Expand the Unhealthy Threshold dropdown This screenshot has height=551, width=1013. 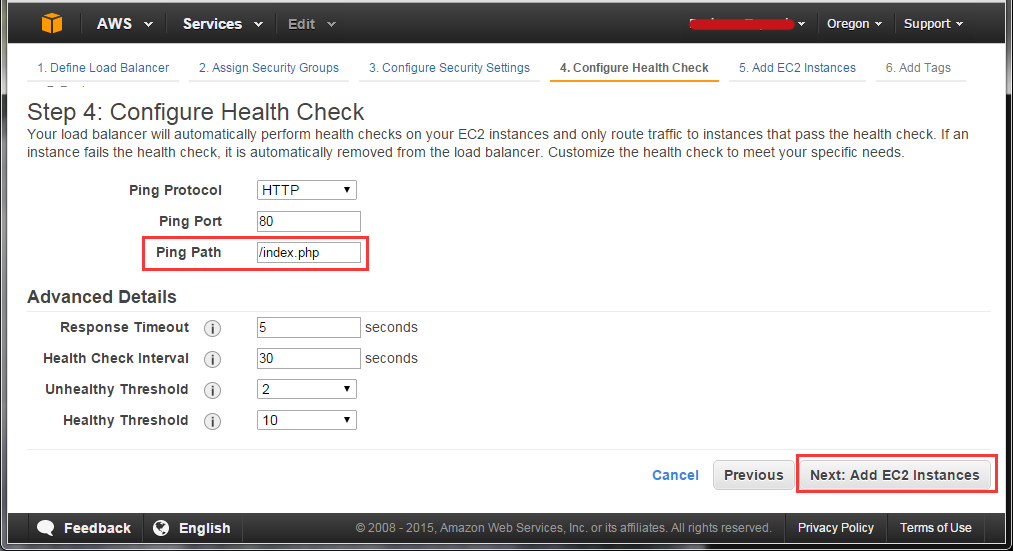(x=307, y=389)
